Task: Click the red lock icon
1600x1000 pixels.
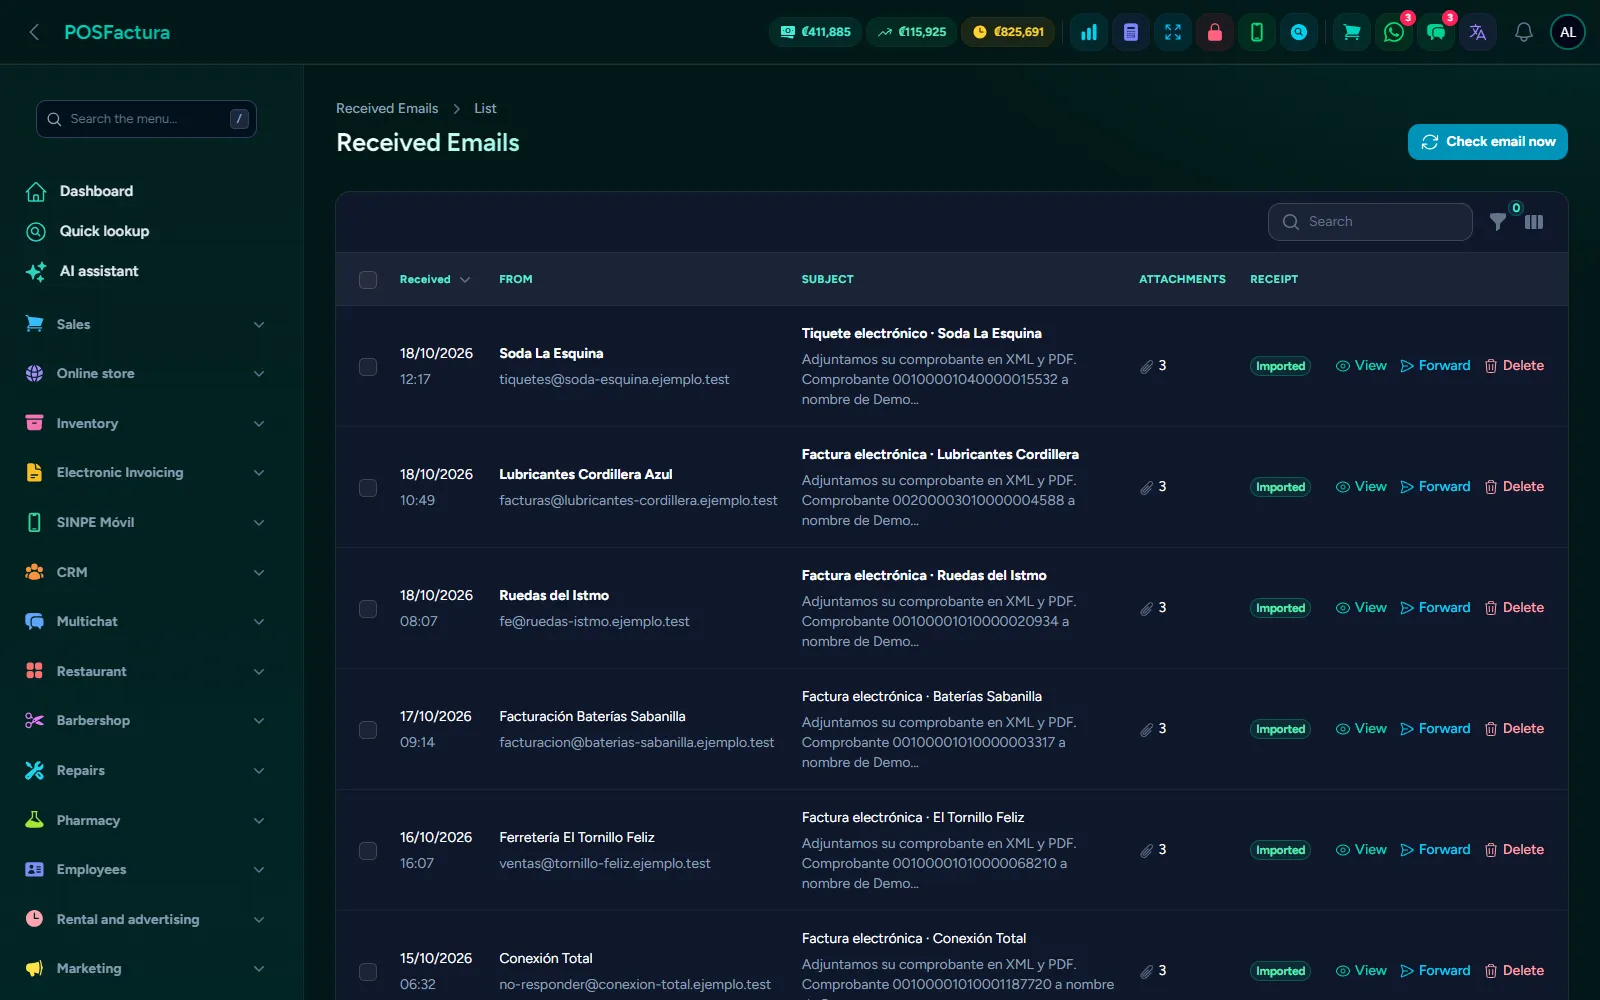Action: pyautogui.click(x=1215, y=32)
